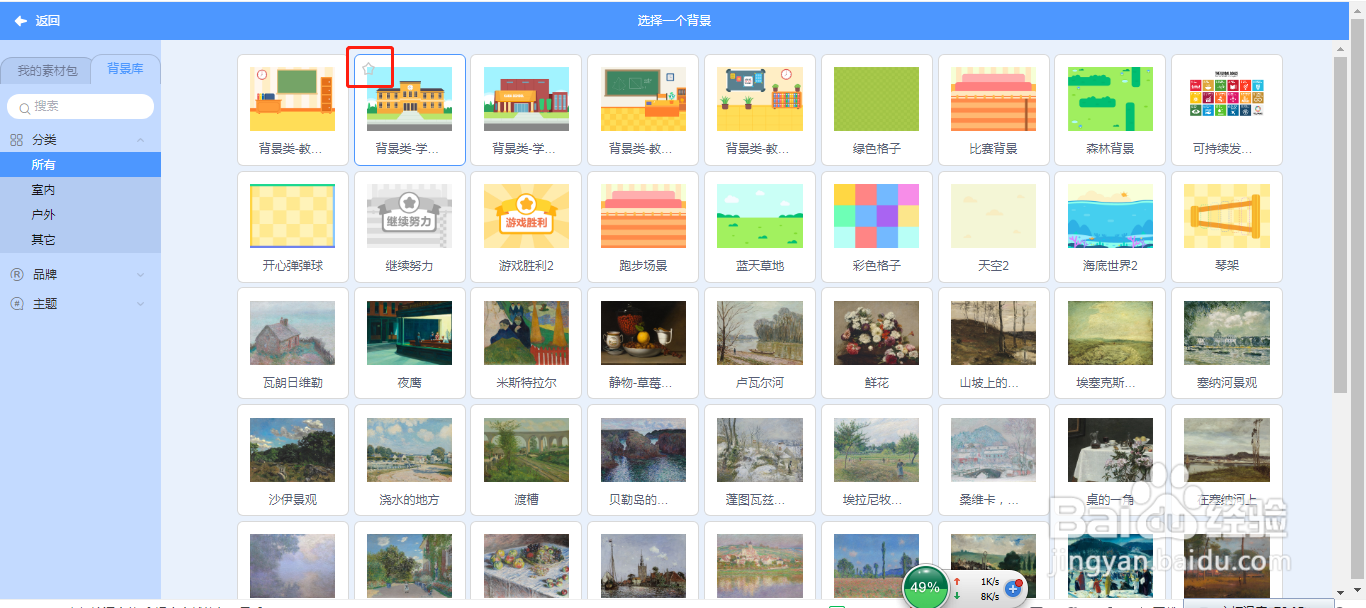Image resolution: width=1366 pixels, height=608 pixels.
Task: Choose the classroom with abacus and bulletin board
Action: [760, 110]
